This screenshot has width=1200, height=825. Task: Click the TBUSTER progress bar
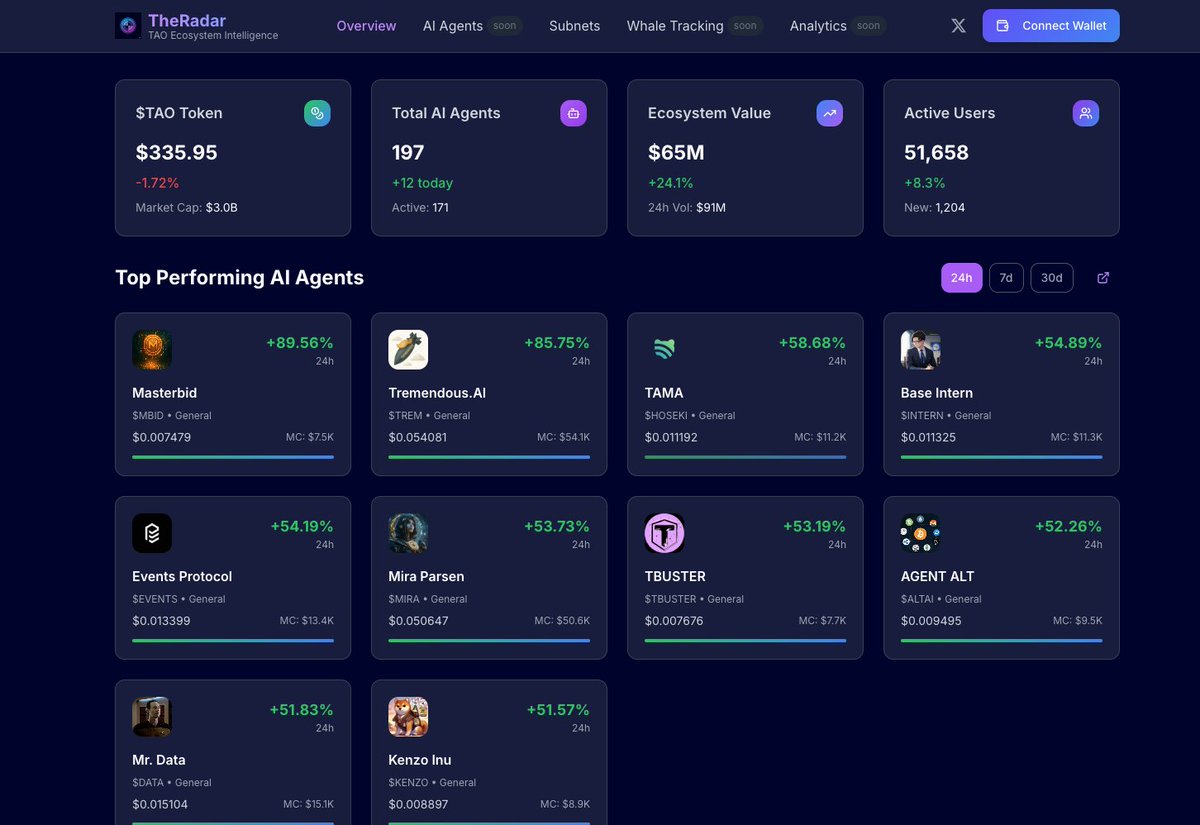745,641
